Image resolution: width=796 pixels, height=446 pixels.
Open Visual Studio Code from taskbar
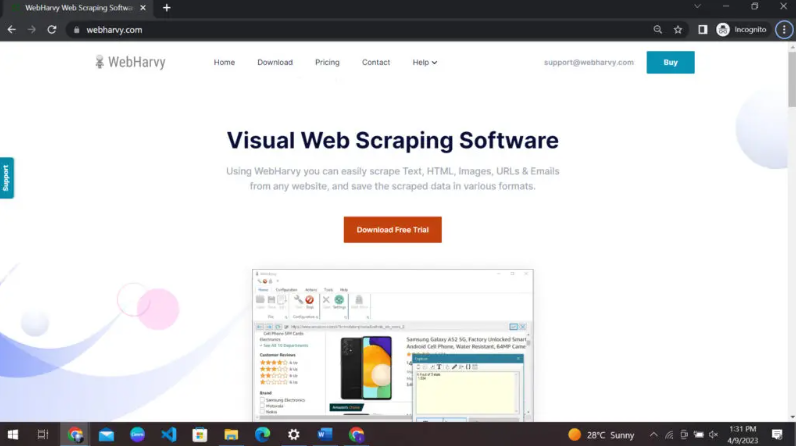click(x=168, y=435)
